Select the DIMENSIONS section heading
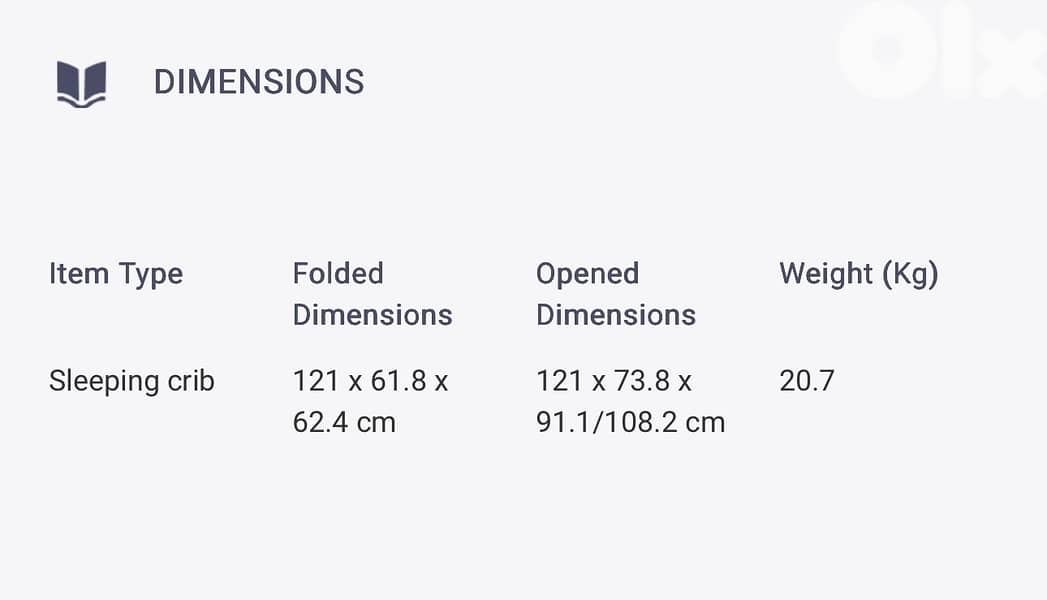 point(258,82)
